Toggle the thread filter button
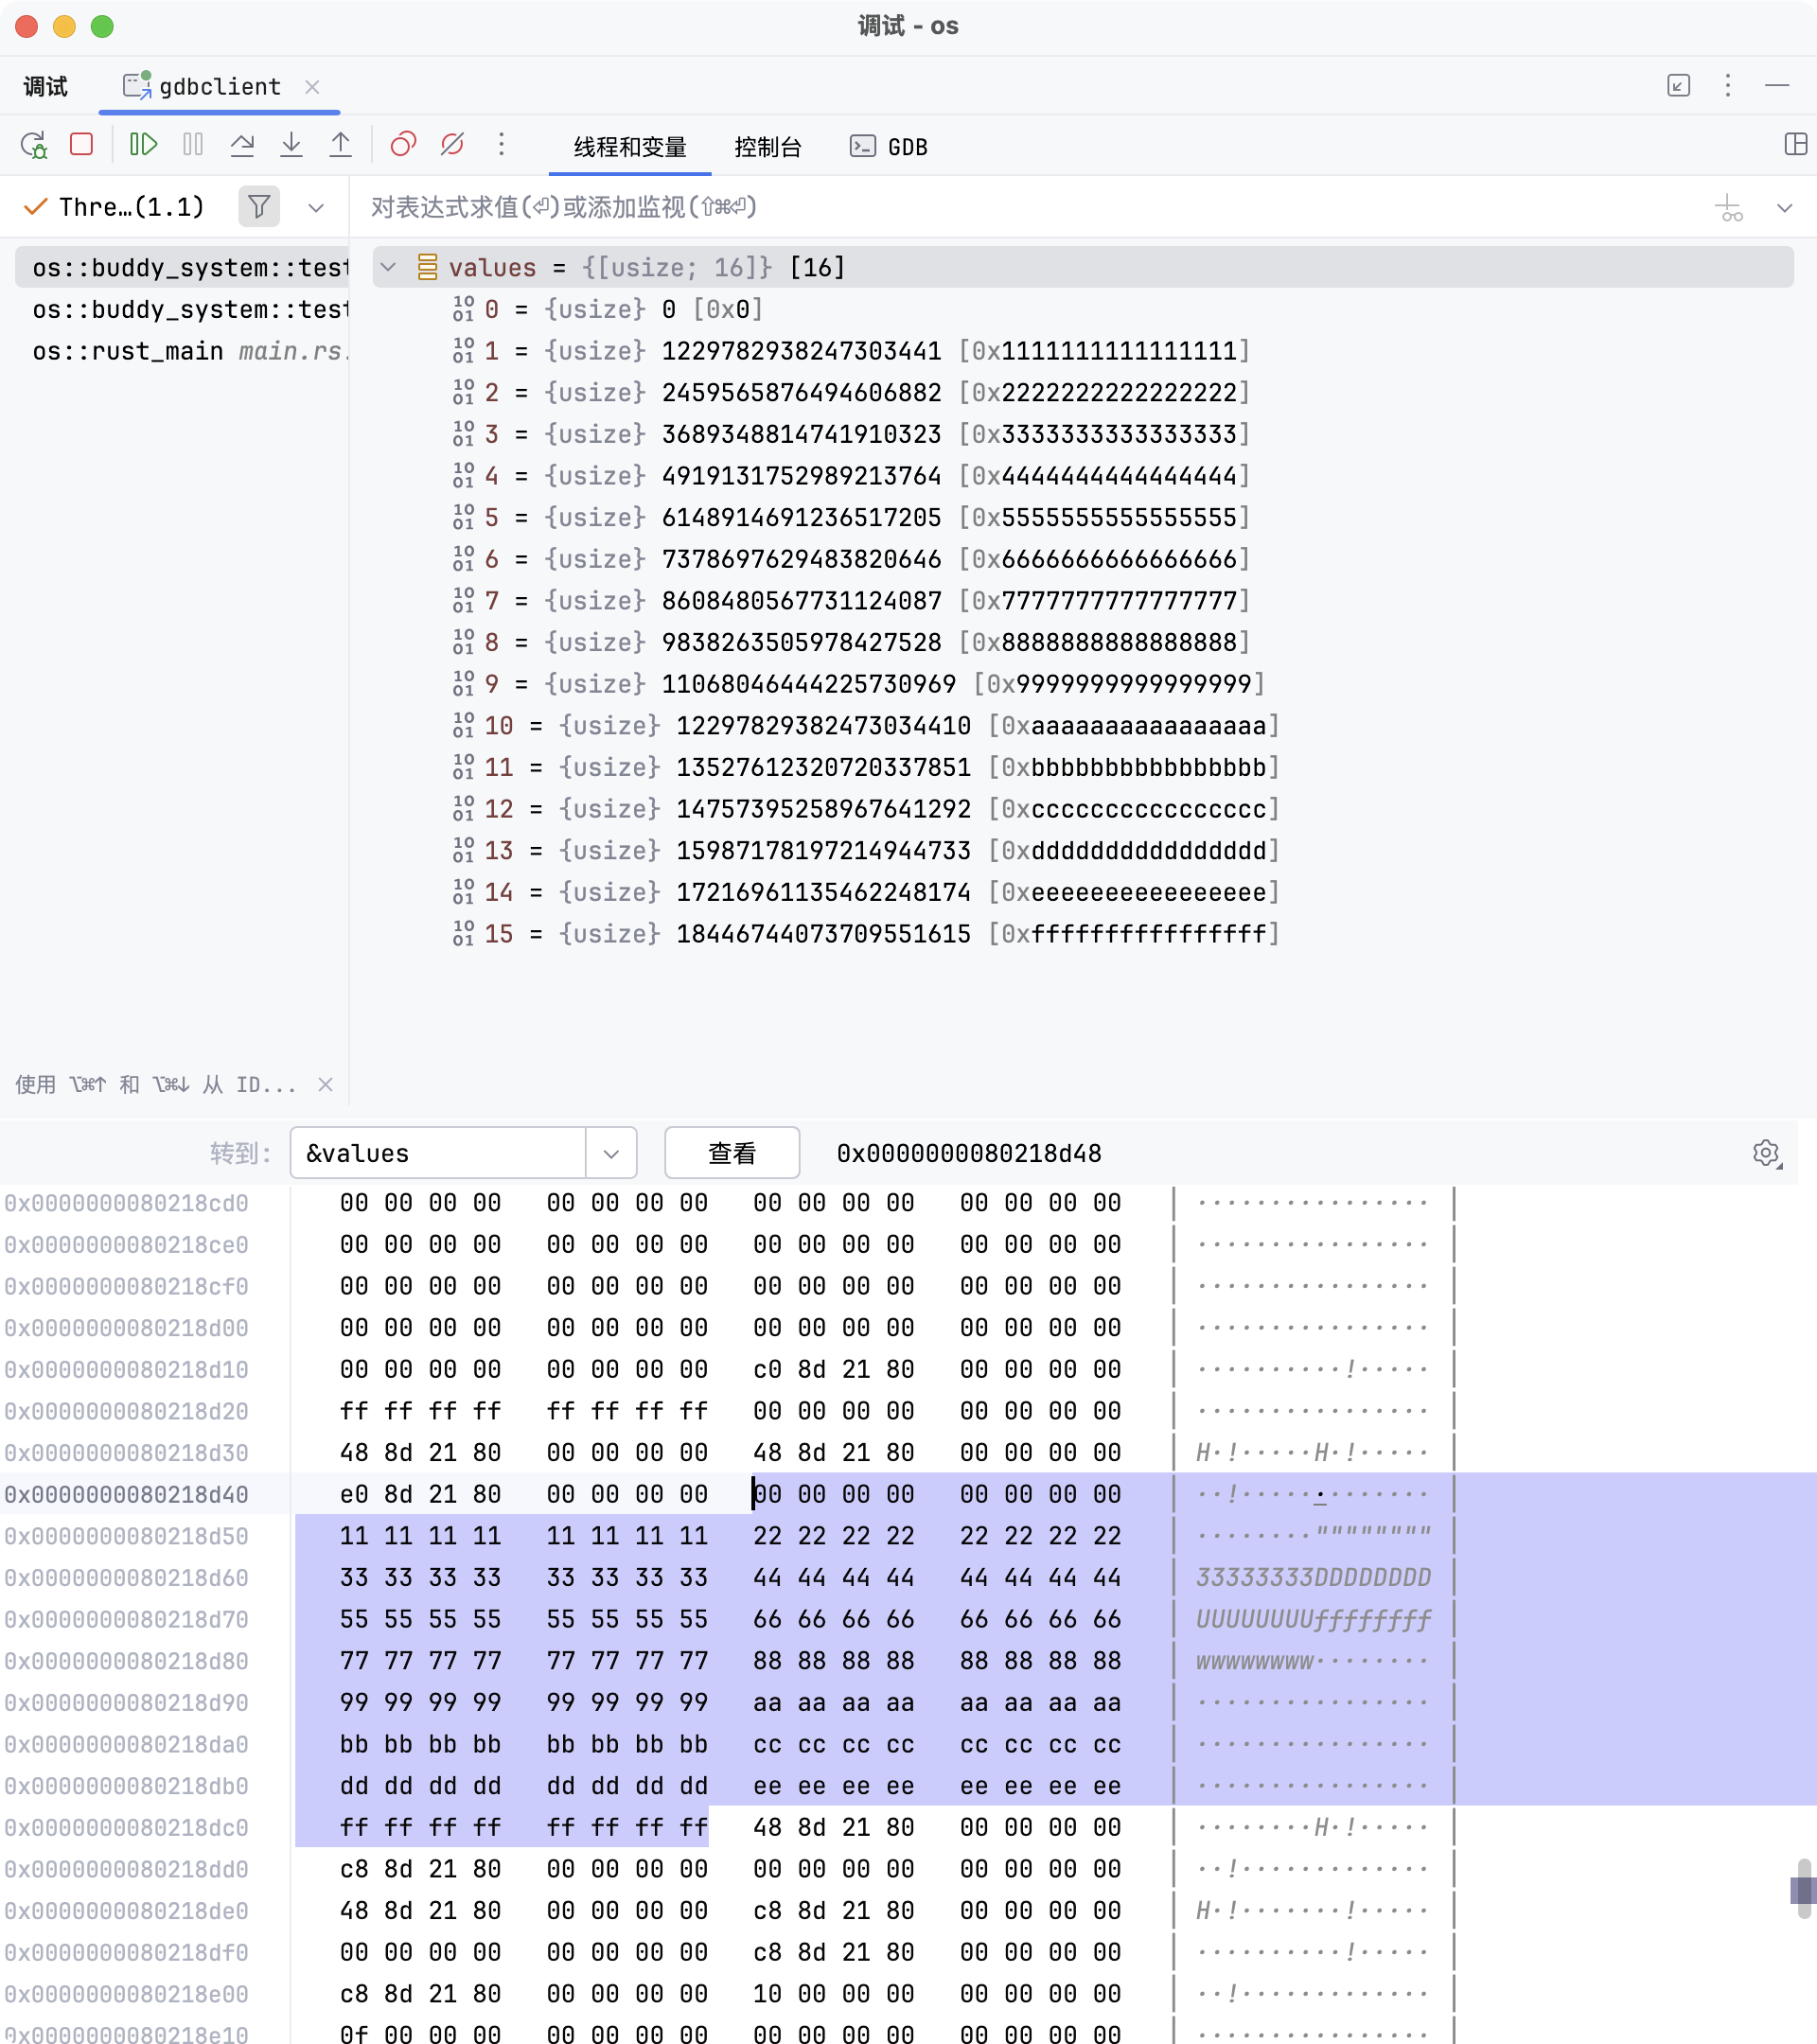The width and height of the screenshot is (1817, 2044). tap(259, 207)
